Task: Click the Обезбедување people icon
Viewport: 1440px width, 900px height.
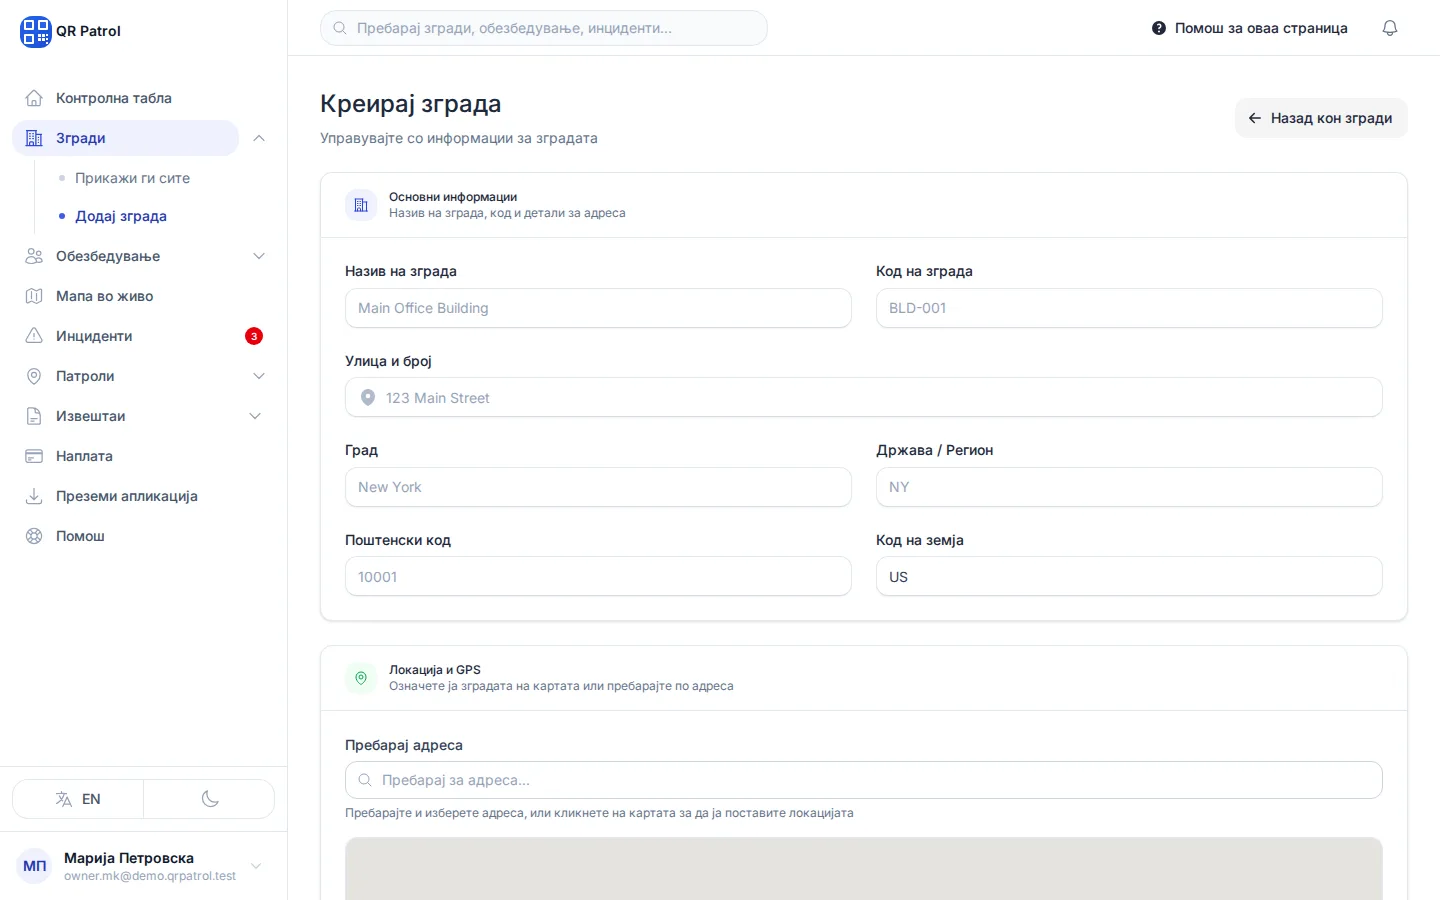Action: [34, 256]
